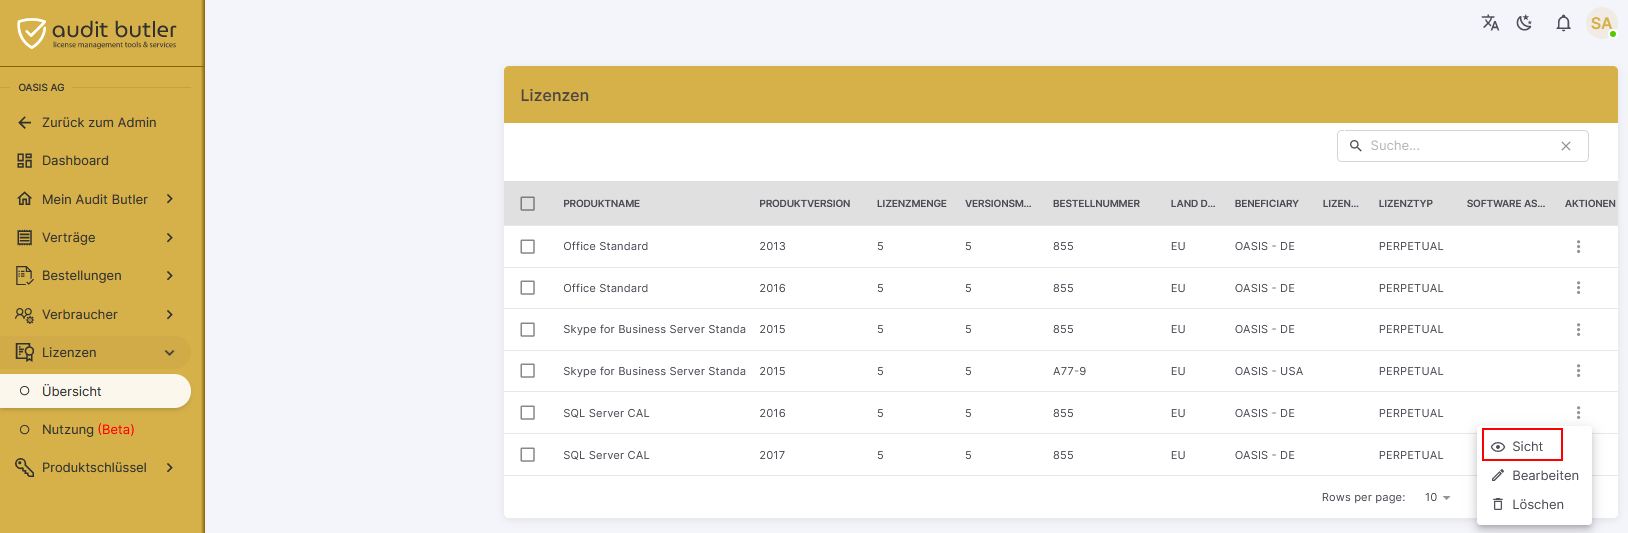Click the Verbraucher users icon

click(25, 315)
